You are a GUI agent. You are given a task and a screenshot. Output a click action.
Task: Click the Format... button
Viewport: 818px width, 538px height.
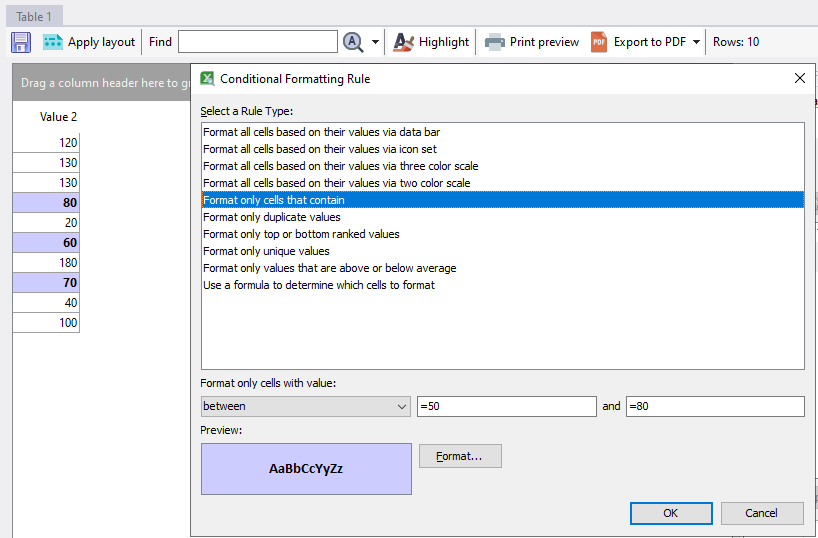click(459, 456)
